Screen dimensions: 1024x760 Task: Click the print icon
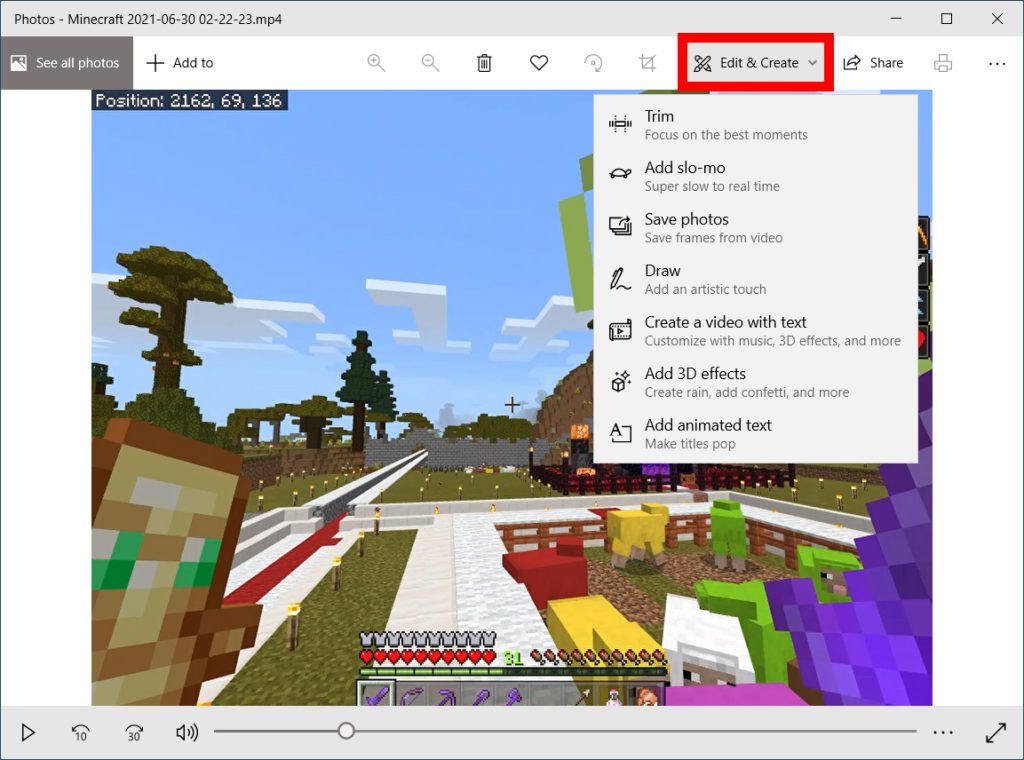(x=942, y=63)
